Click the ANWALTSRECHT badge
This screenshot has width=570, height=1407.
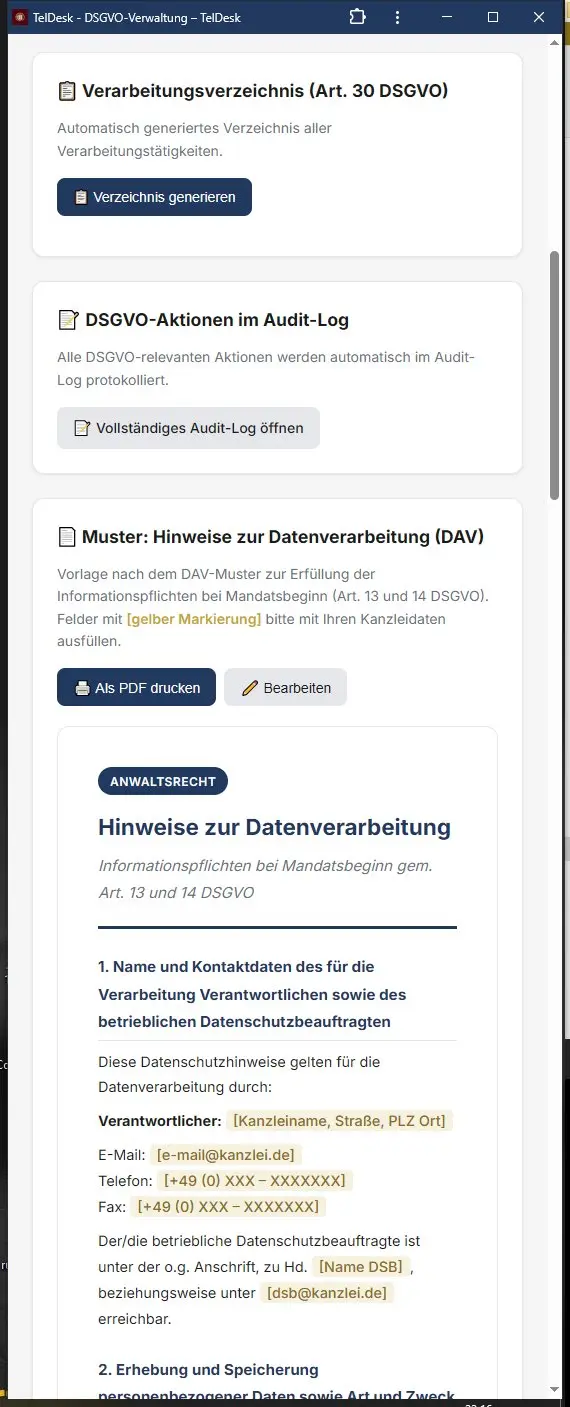[x=163, y=781]
